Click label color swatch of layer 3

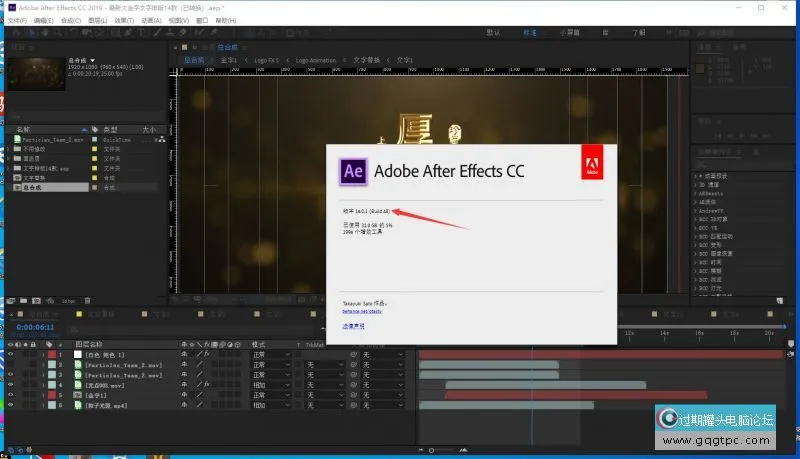click(52, 375)
